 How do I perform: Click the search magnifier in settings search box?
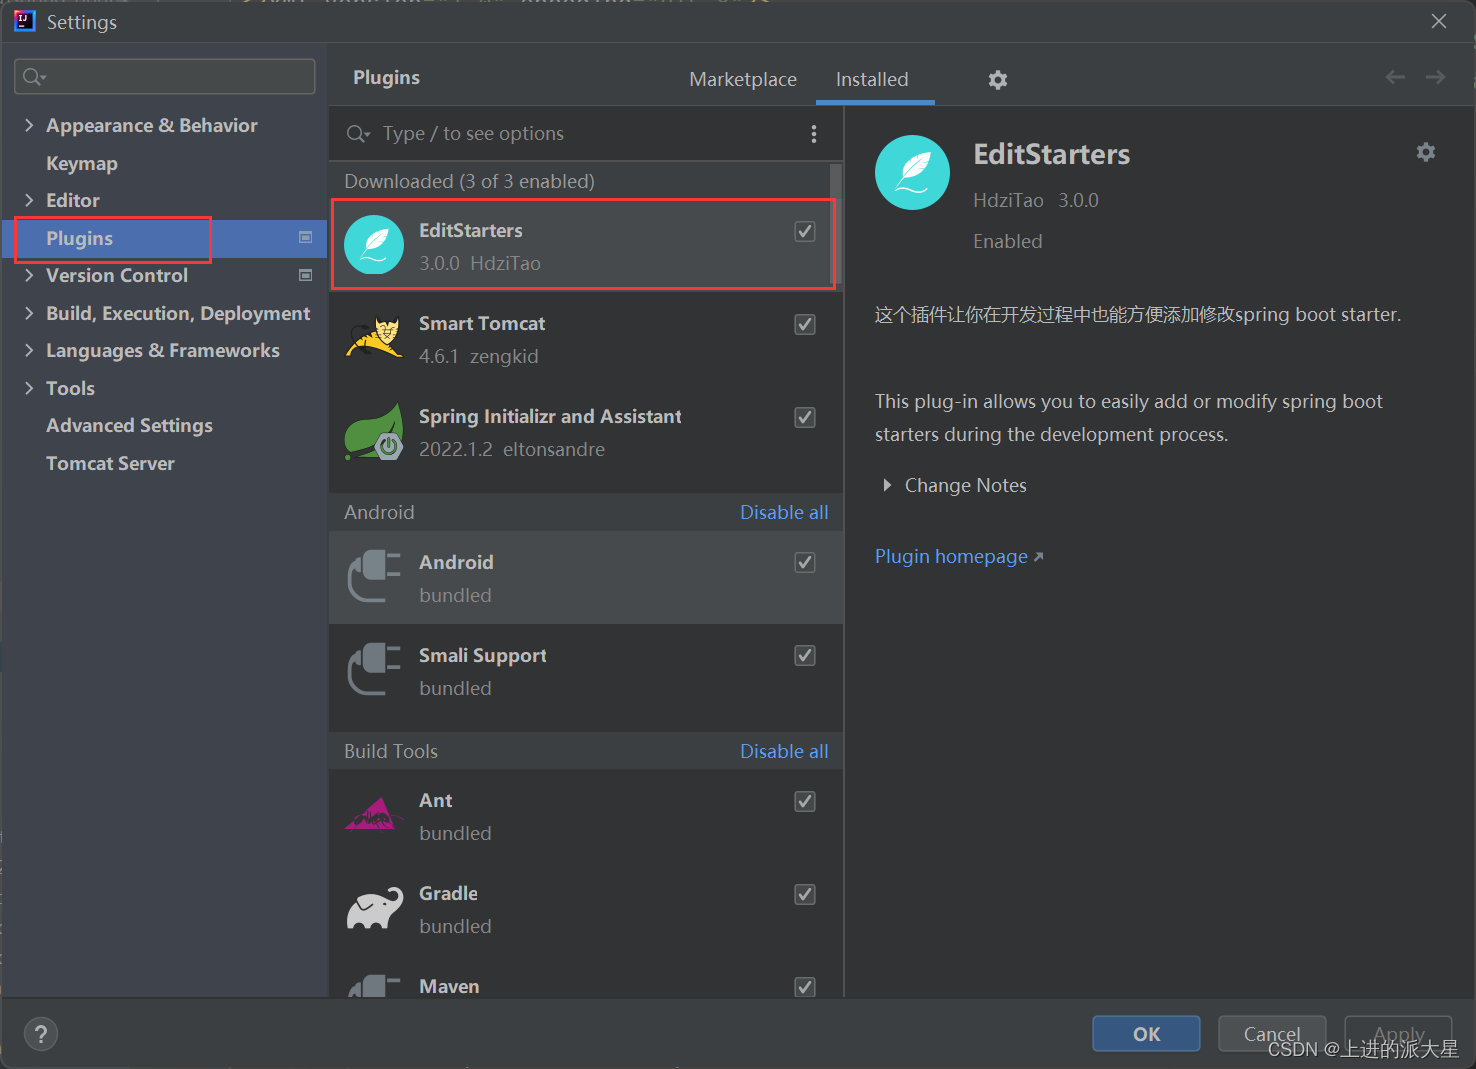tap(34, 77)
